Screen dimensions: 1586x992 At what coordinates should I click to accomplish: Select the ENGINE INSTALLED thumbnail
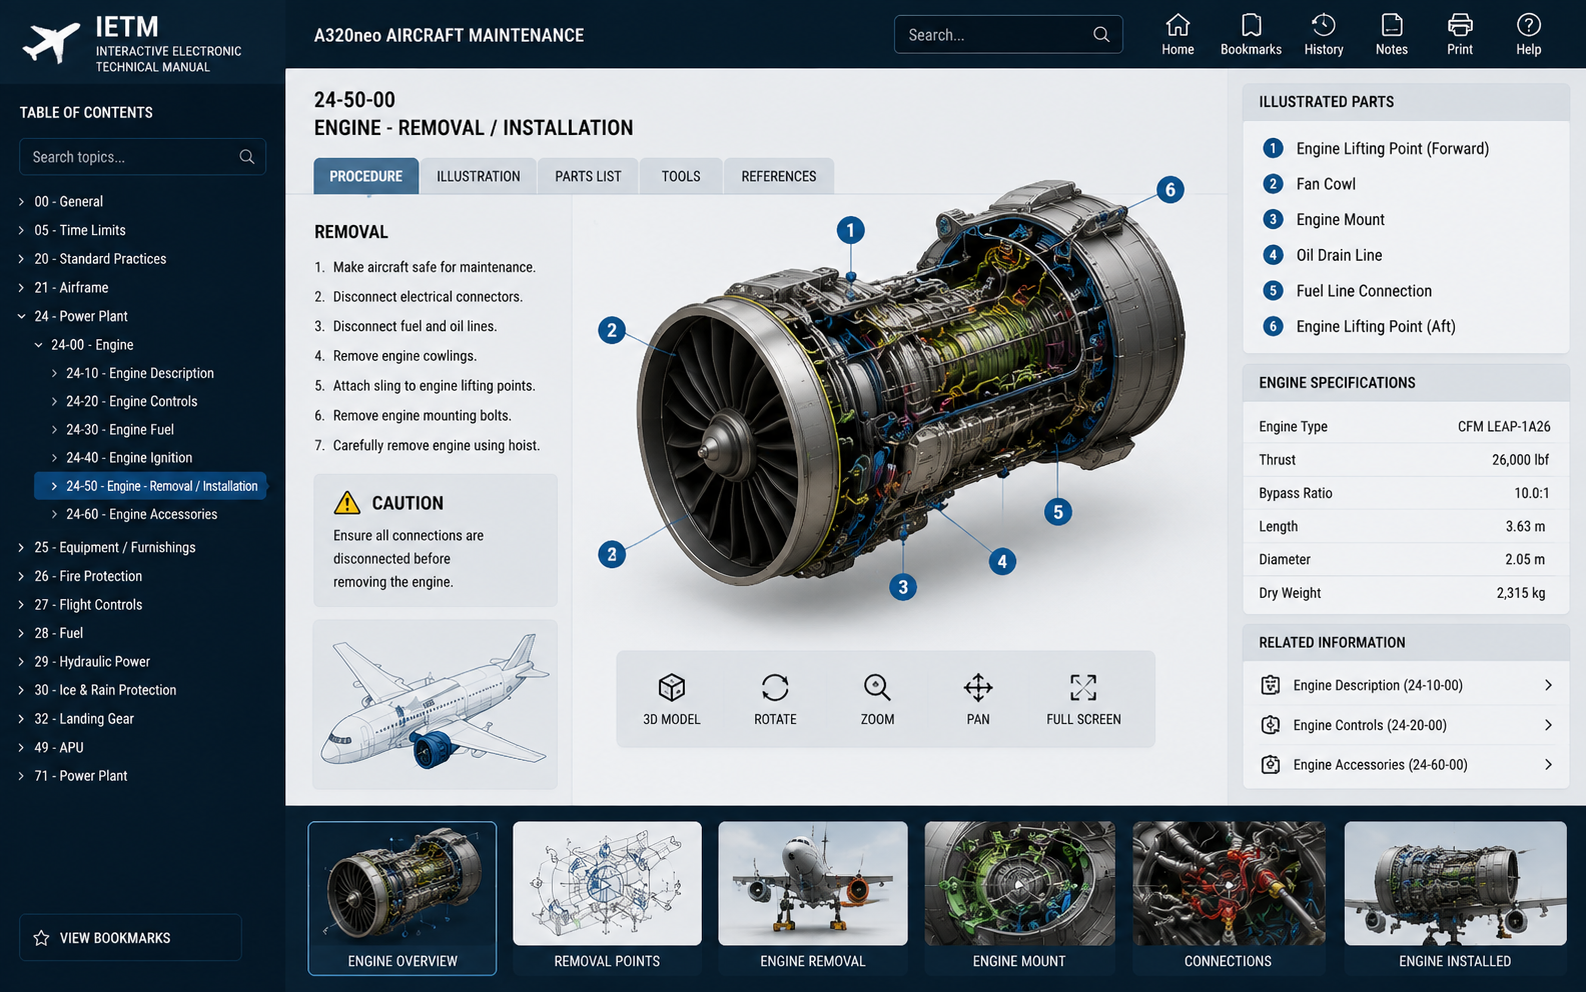click(x=1455, y=898)
